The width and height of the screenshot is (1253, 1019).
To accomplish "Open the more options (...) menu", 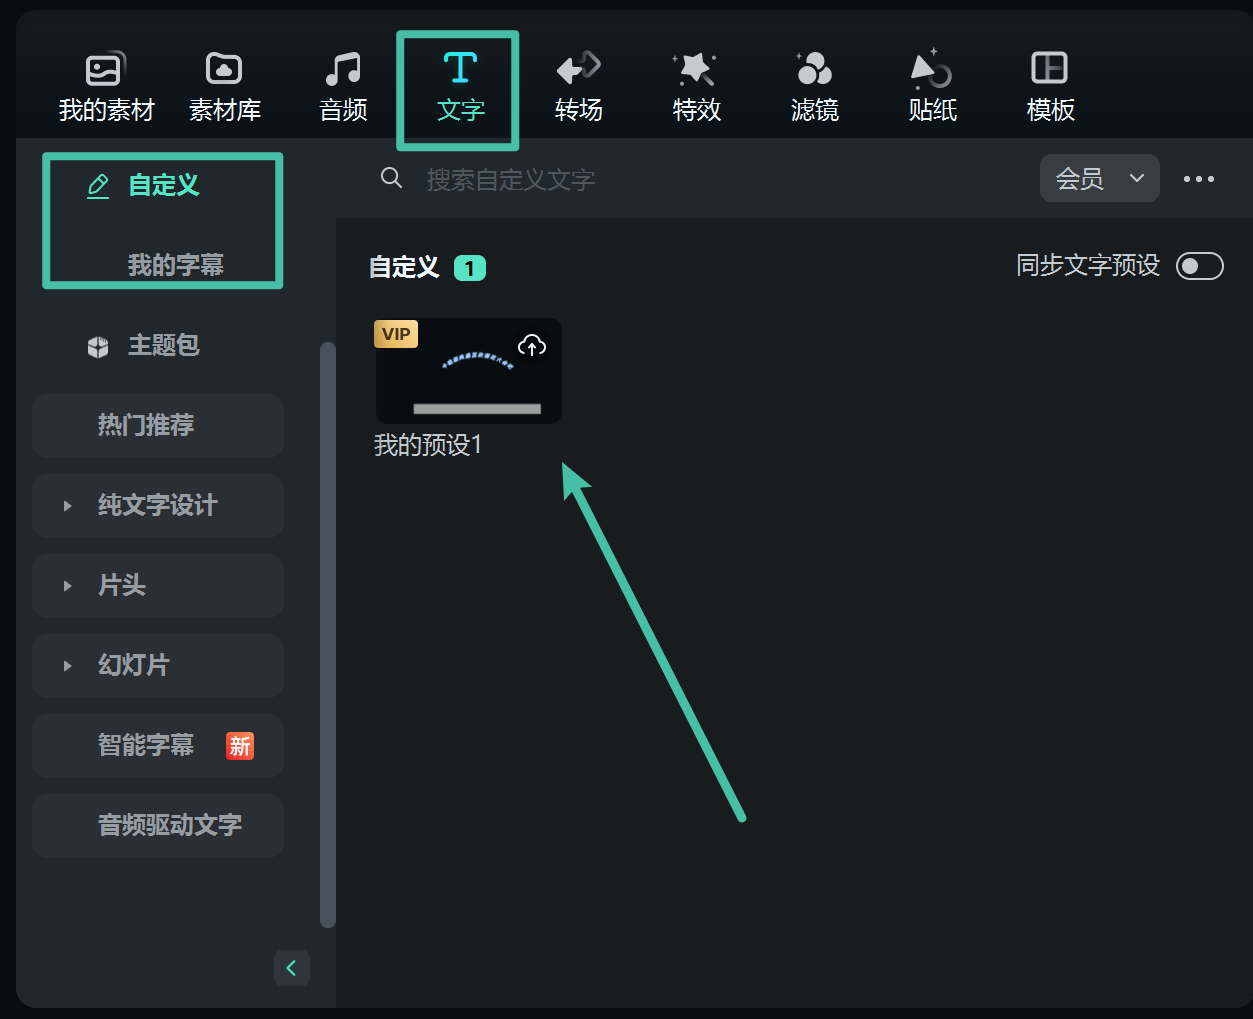I will pos(1198,178).
